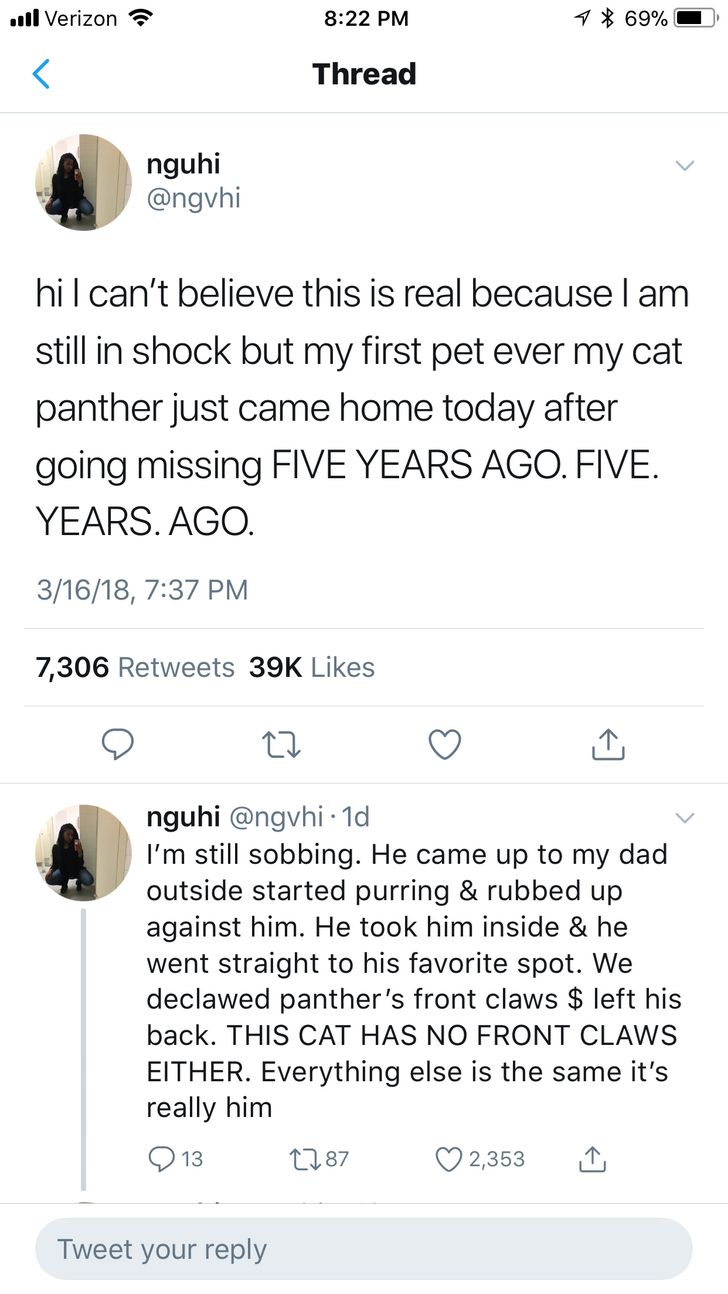Tap the back arrow in header
Viewport: 728px width, 1294px height.
[x=41, y=74]
